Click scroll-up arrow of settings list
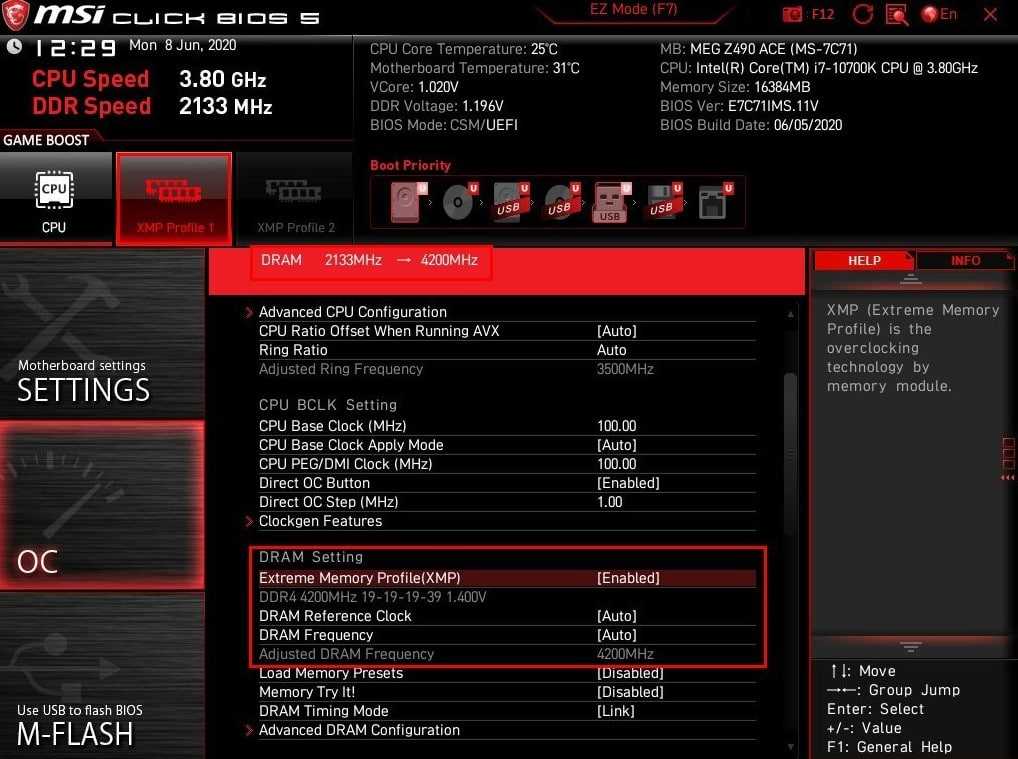This screenshot has height=759, width=1018. click(x=790, y=314)
